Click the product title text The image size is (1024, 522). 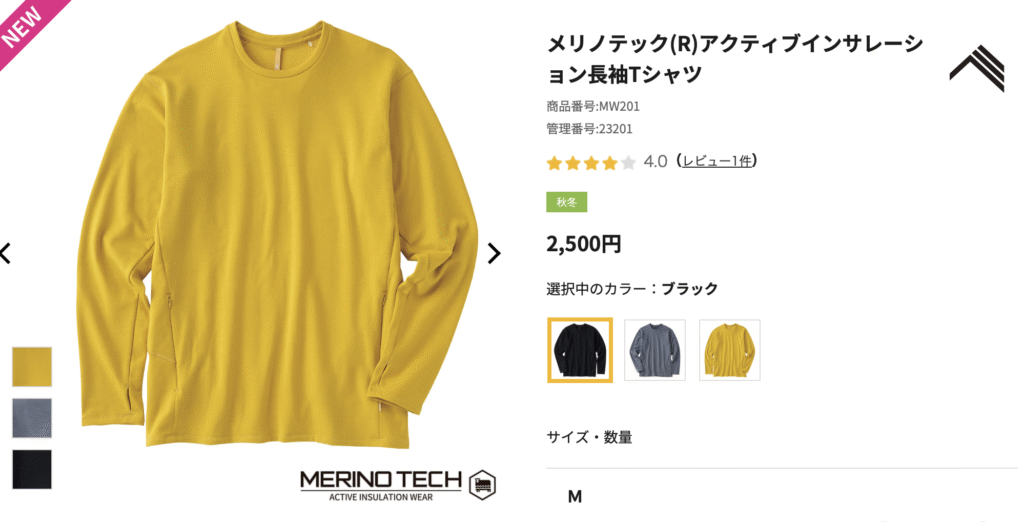tap(735, 59)
